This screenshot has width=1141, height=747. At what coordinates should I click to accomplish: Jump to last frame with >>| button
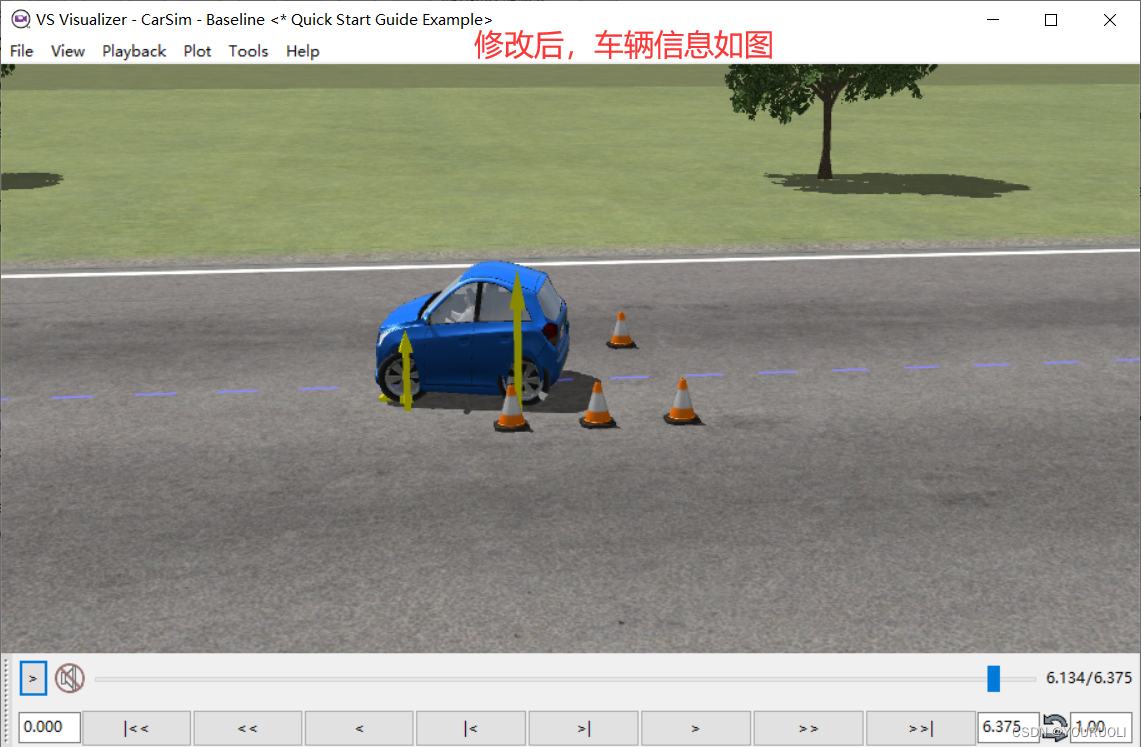[x=919, y=727]
